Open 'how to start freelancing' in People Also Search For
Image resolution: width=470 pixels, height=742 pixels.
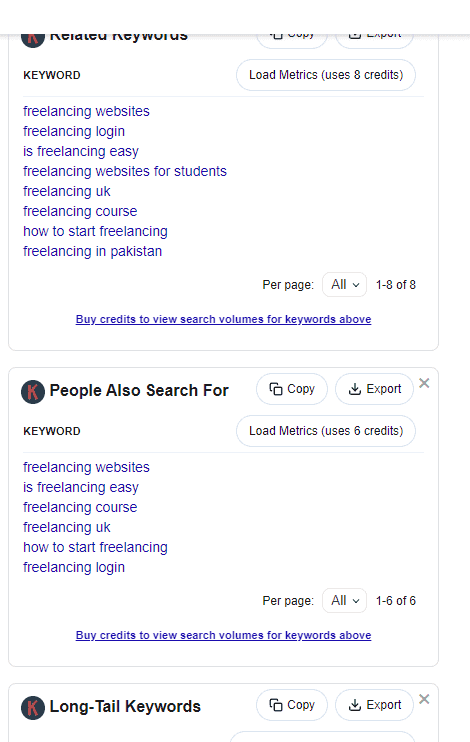pyautogui.click(x=96, y=548)
